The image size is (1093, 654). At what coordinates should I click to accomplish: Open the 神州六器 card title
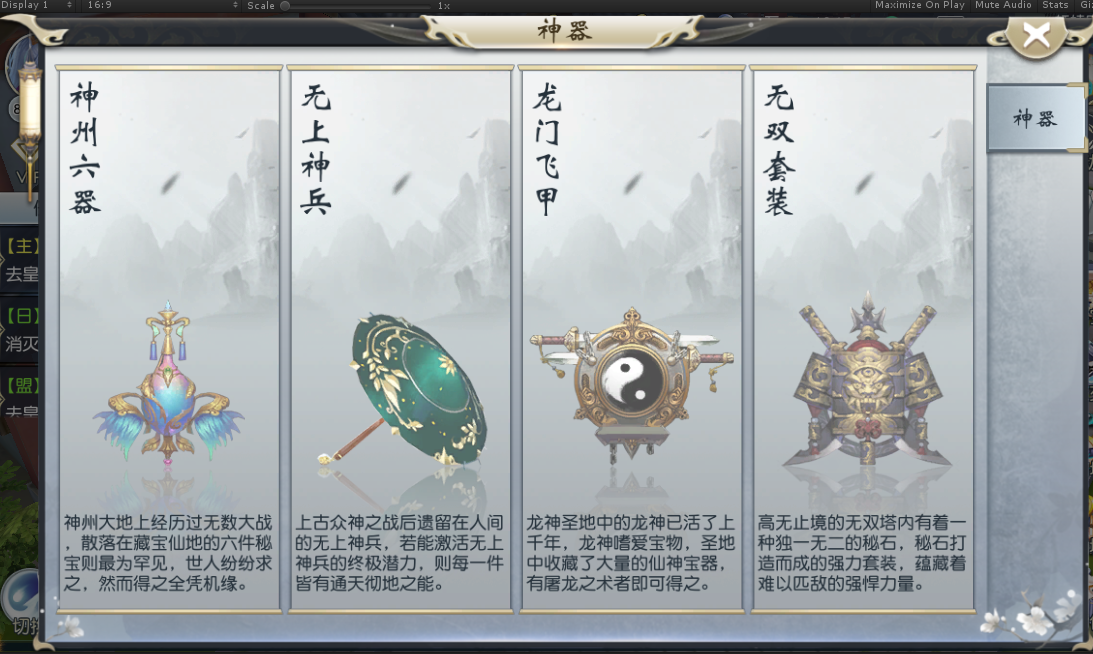pyautogui.click(x=85, y=149)
